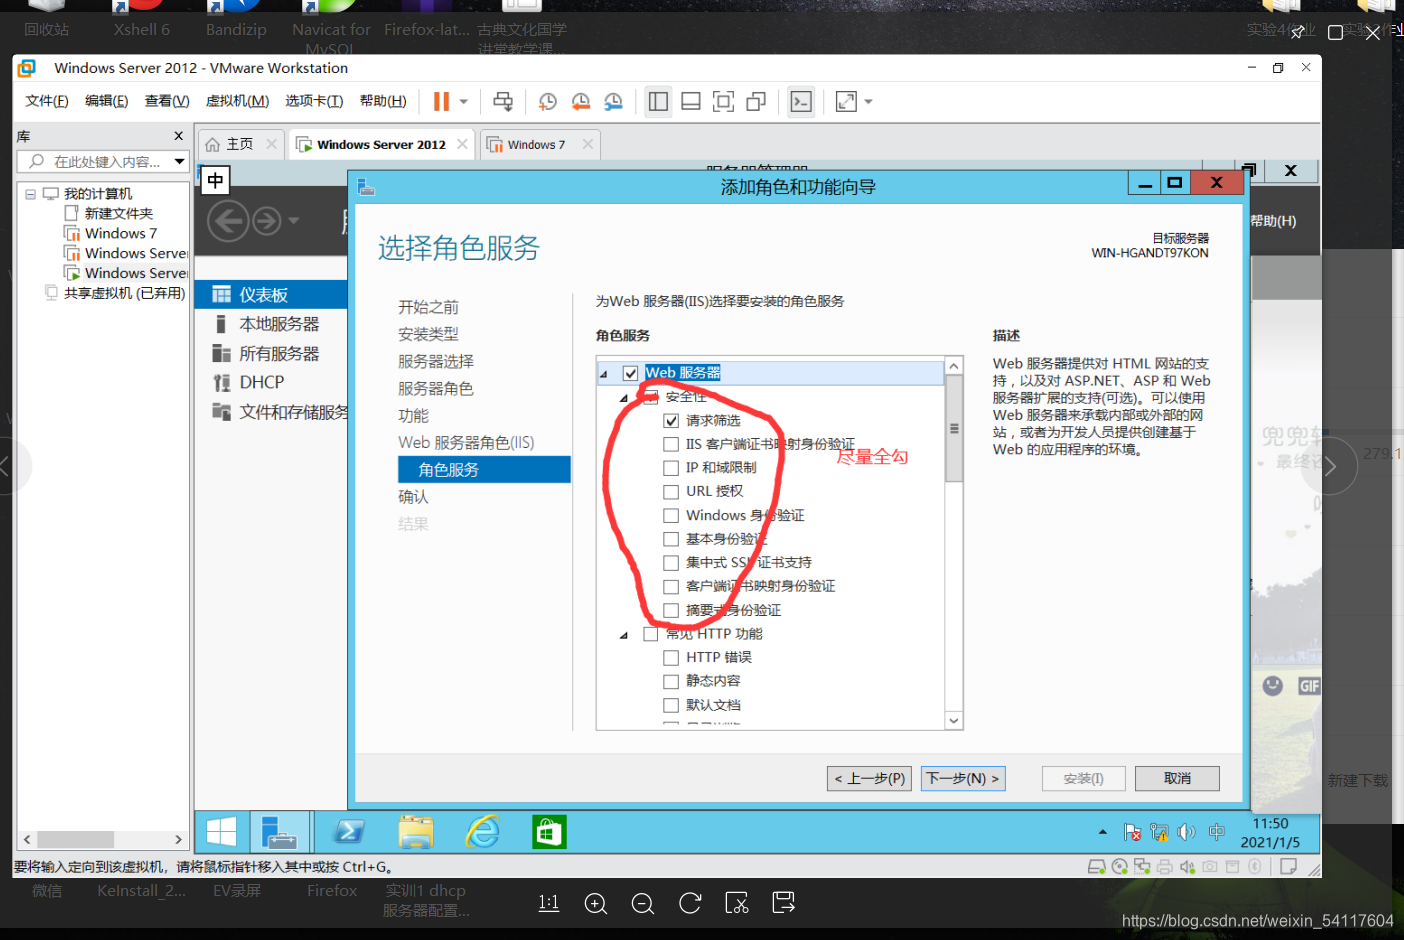Take a snapshot of the VM
Viewport: 1404px width, 940px height.
click(547, 101)
